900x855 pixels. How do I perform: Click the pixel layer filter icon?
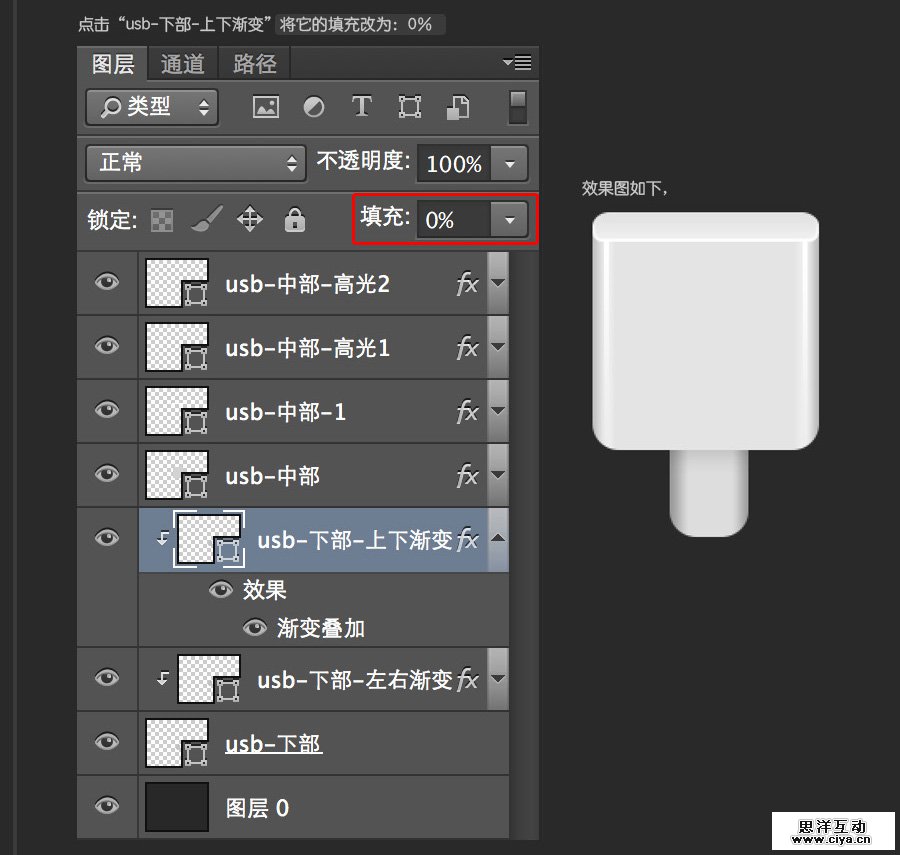tap(265, 107)
